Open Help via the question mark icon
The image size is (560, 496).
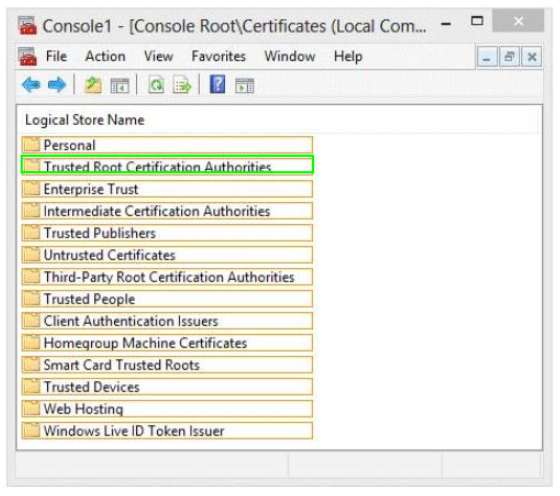coord(217,85)
